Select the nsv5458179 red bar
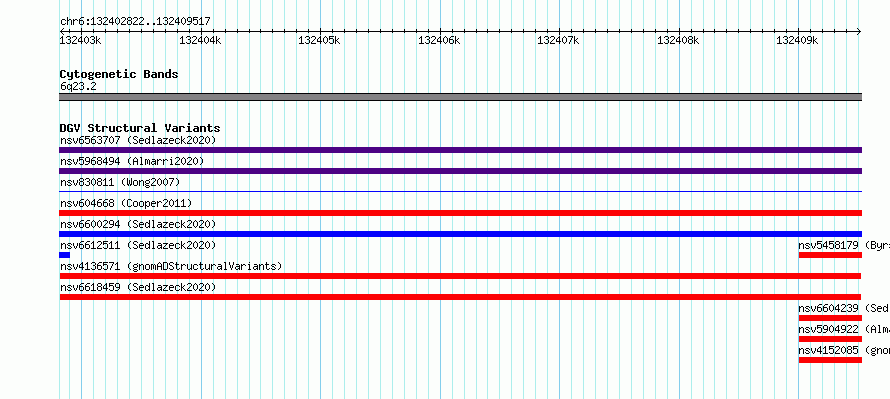890x399 pixels. coord(830,255)
